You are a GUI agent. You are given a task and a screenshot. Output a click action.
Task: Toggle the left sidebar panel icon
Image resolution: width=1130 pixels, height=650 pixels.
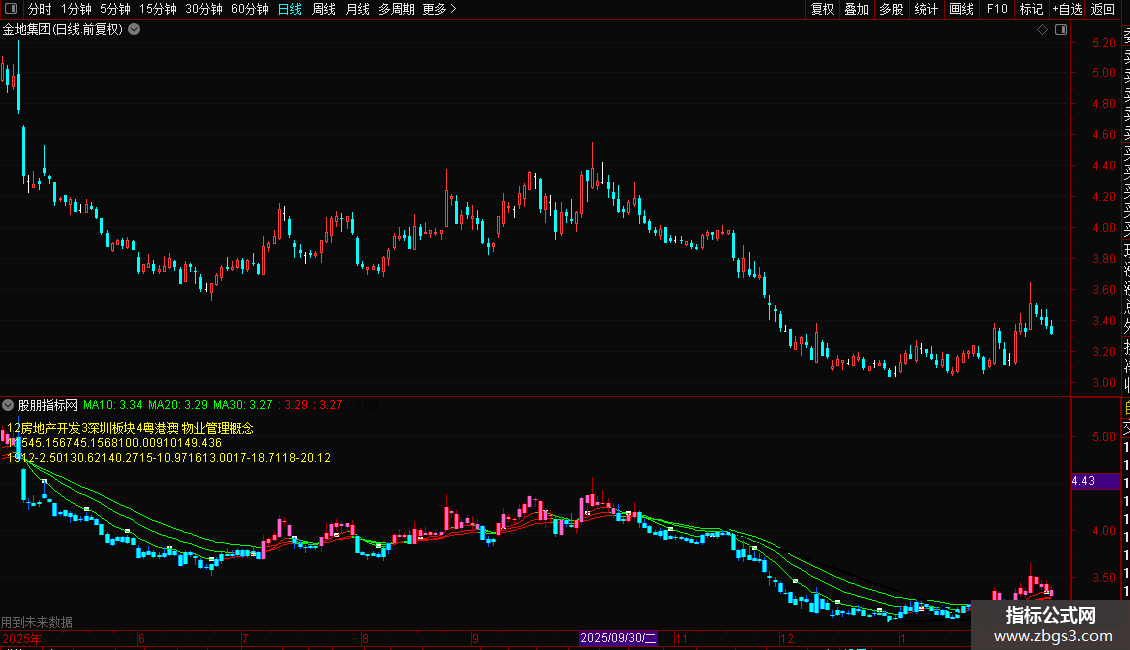(x=11, y=9)
